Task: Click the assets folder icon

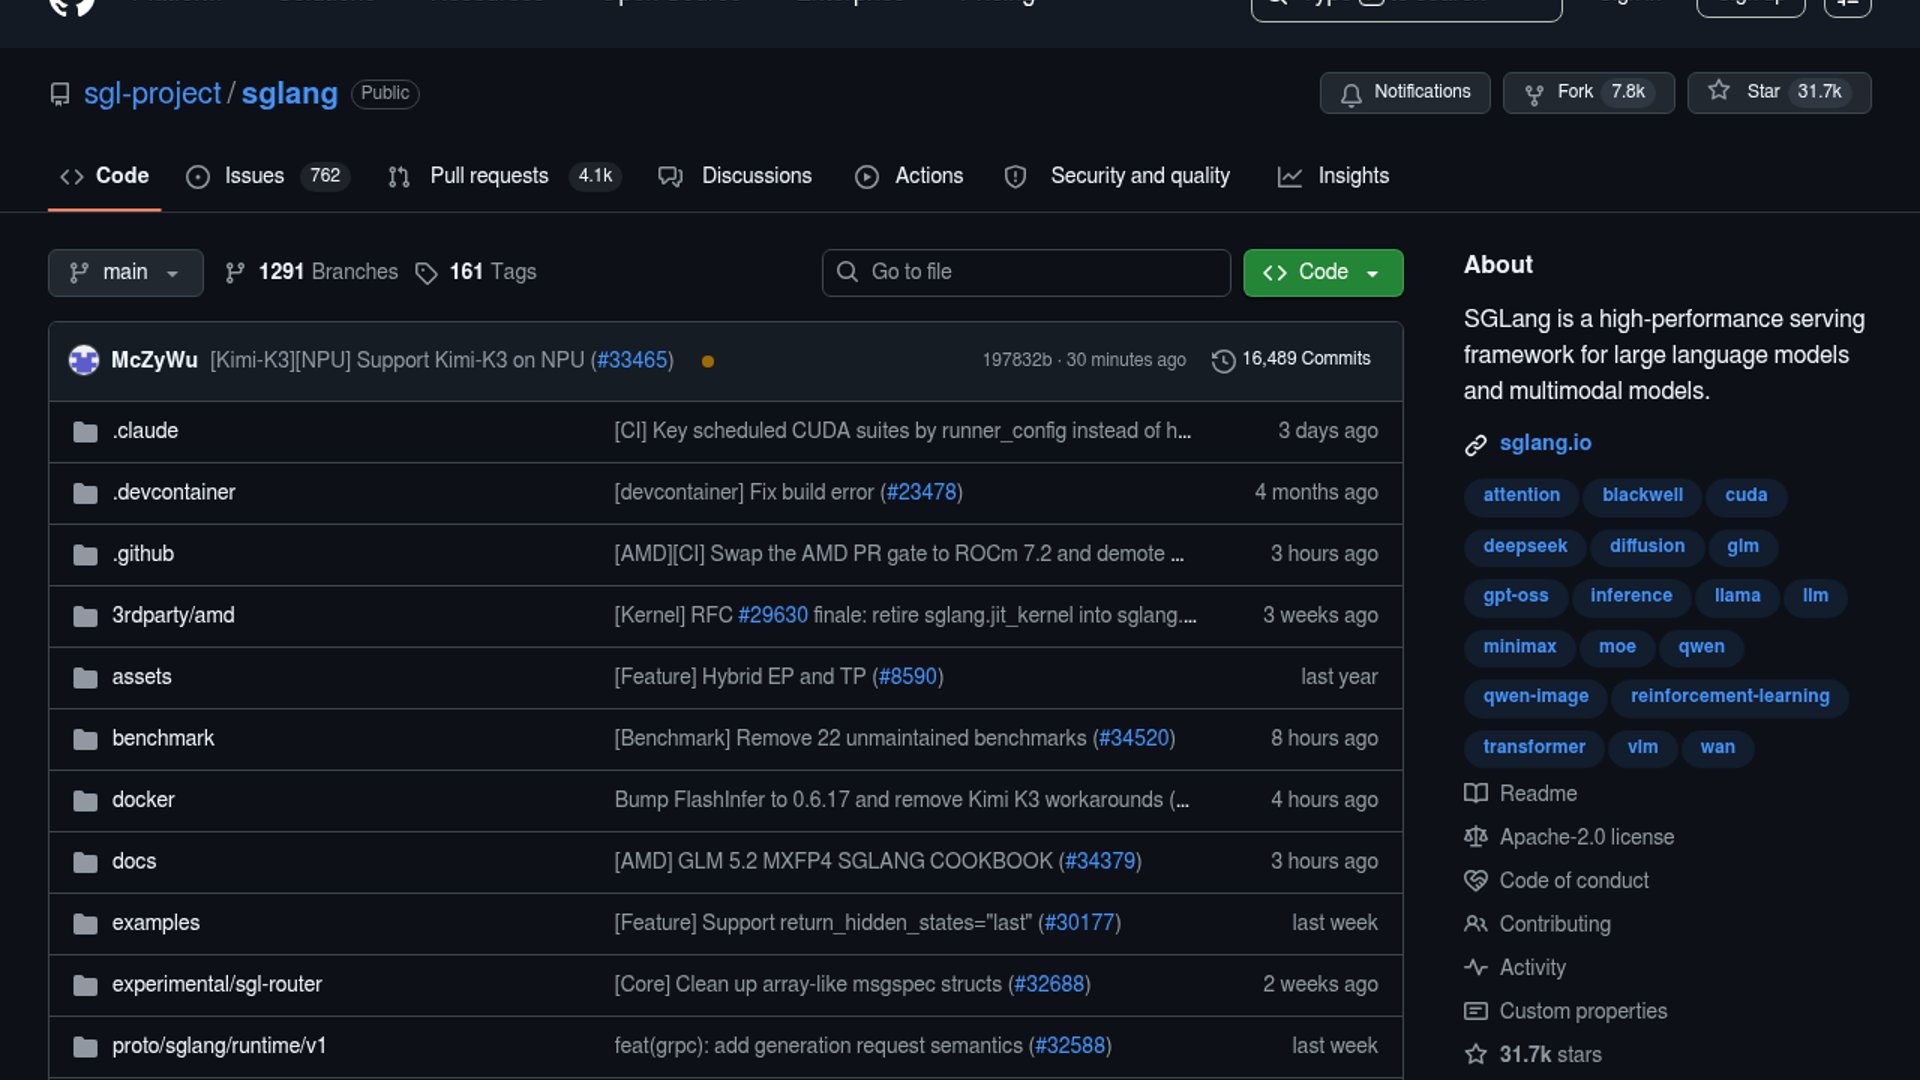Action: point(85,678)
